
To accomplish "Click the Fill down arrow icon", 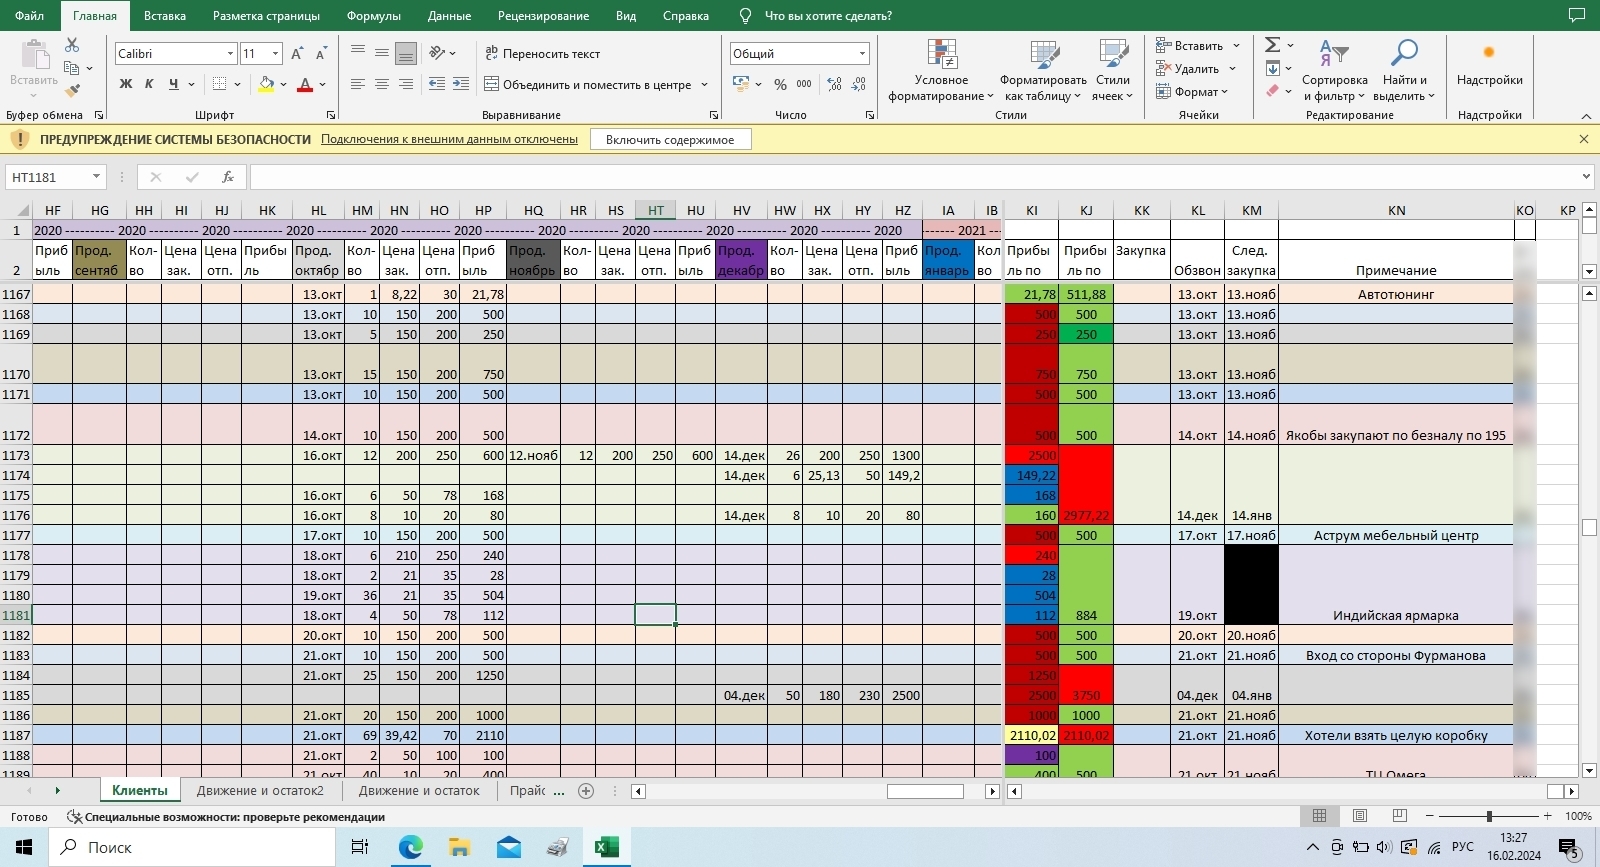I will pos(1272,68).
